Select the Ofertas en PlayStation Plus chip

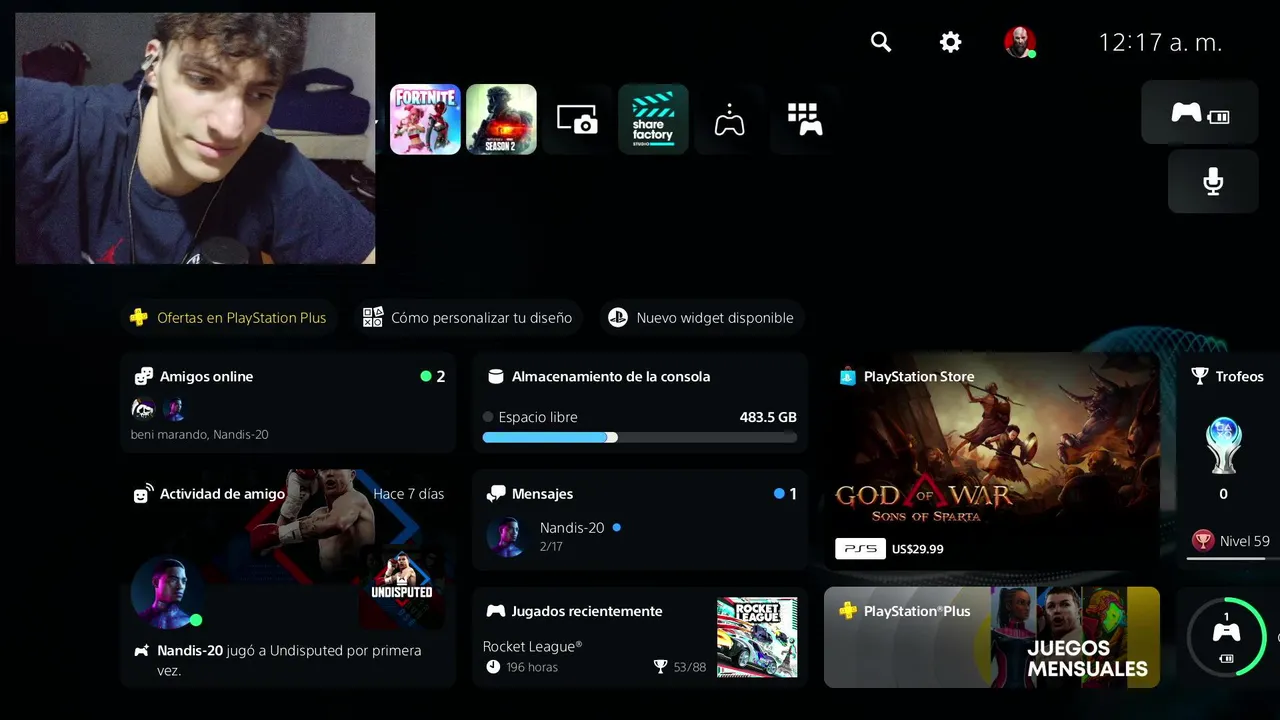[229, 318]
